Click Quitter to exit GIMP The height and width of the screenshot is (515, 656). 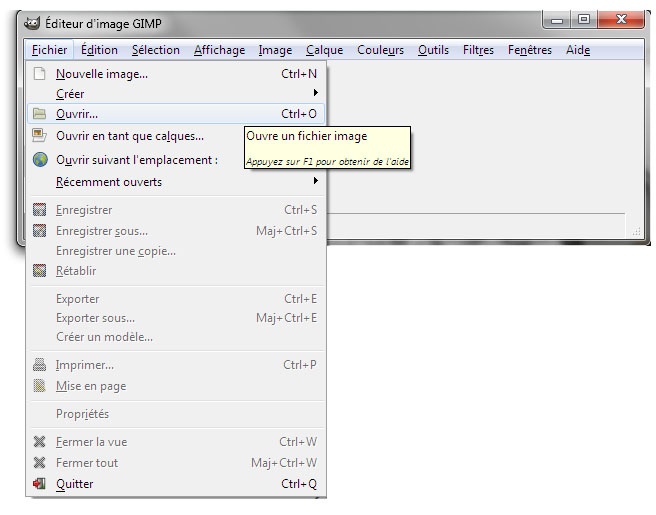point(75,484)
